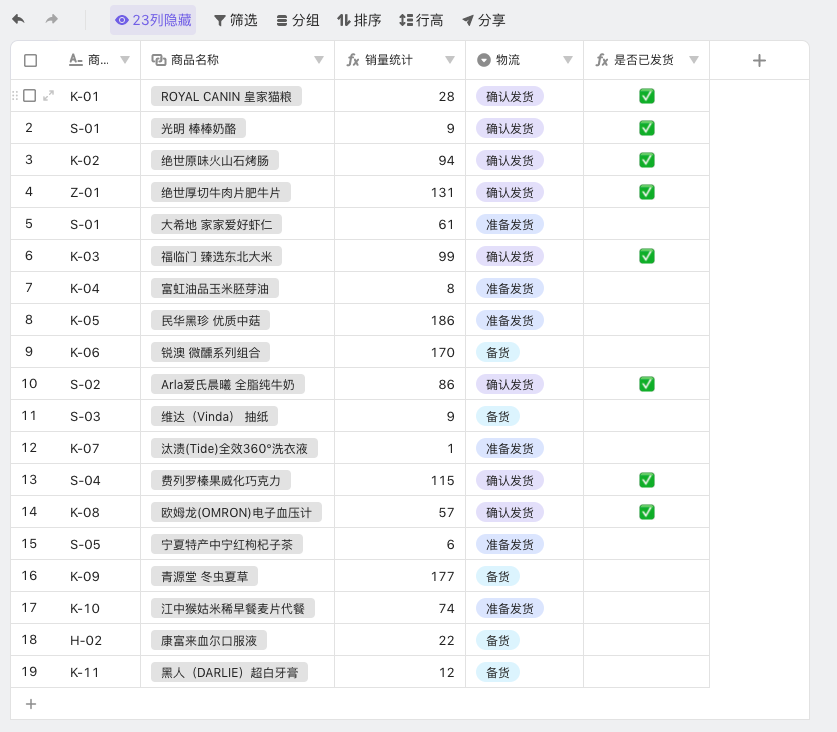The height and width of the screenshot is (732, 837).
Task: Expand row 1 record icon
Action: point(49,96)
